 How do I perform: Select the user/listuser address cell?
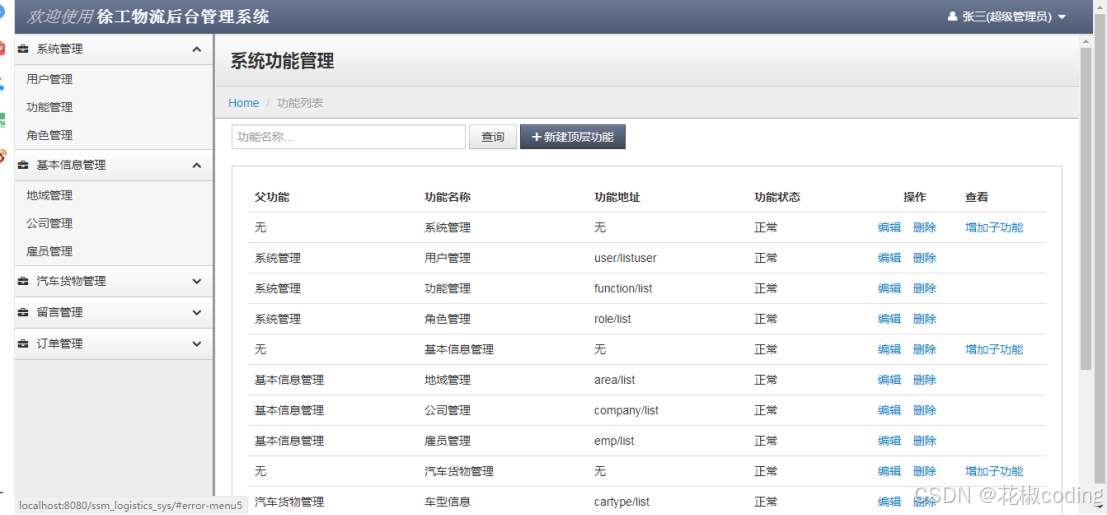pos(626,258)
